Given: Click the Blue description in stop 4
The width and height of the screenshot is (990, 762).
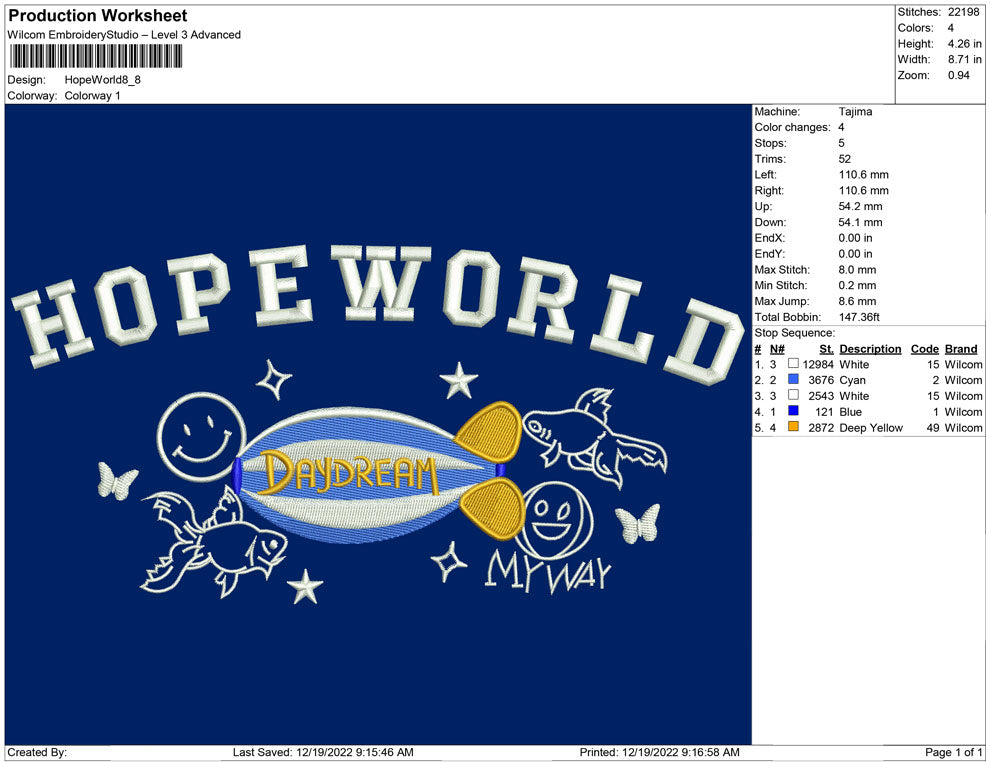Looking at the screenshot, I should click(x=850, y=412).
